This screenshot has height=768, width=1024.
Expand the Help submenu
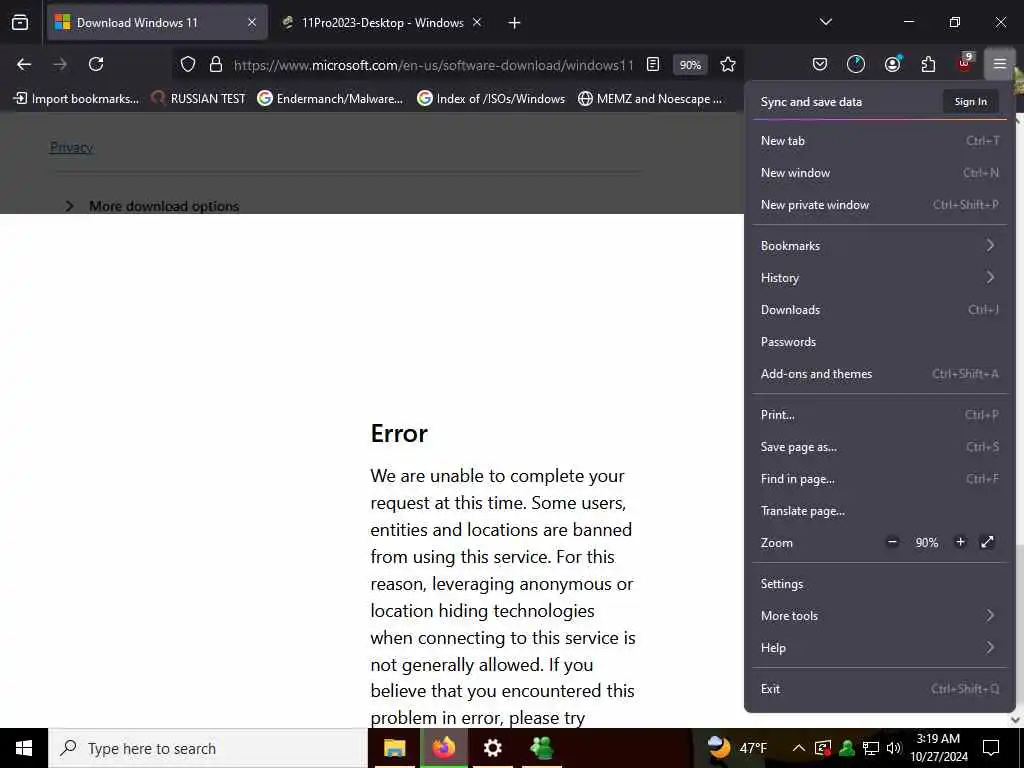[x=880, y=648]
